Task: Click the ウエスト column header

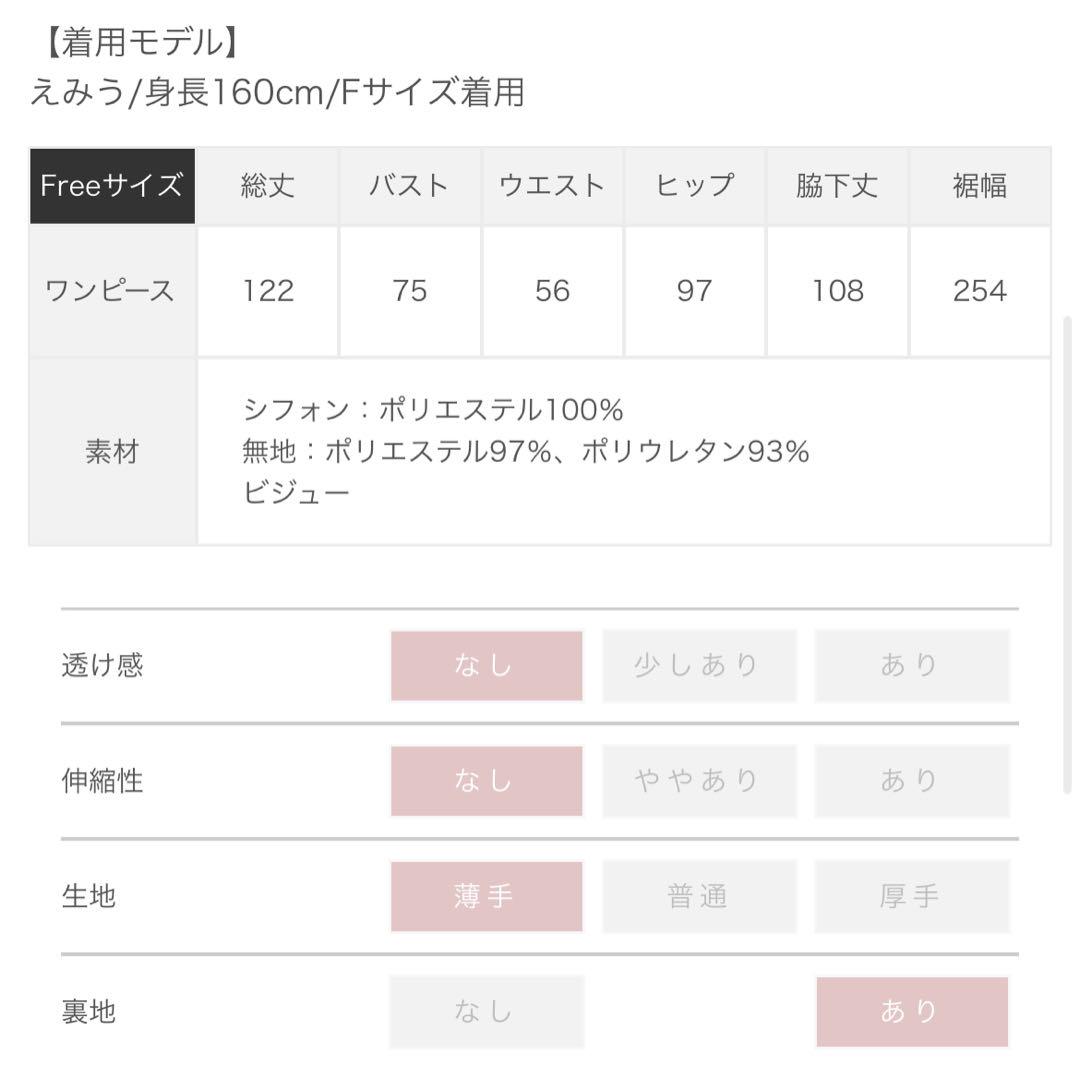Action: tap(552, 186)
